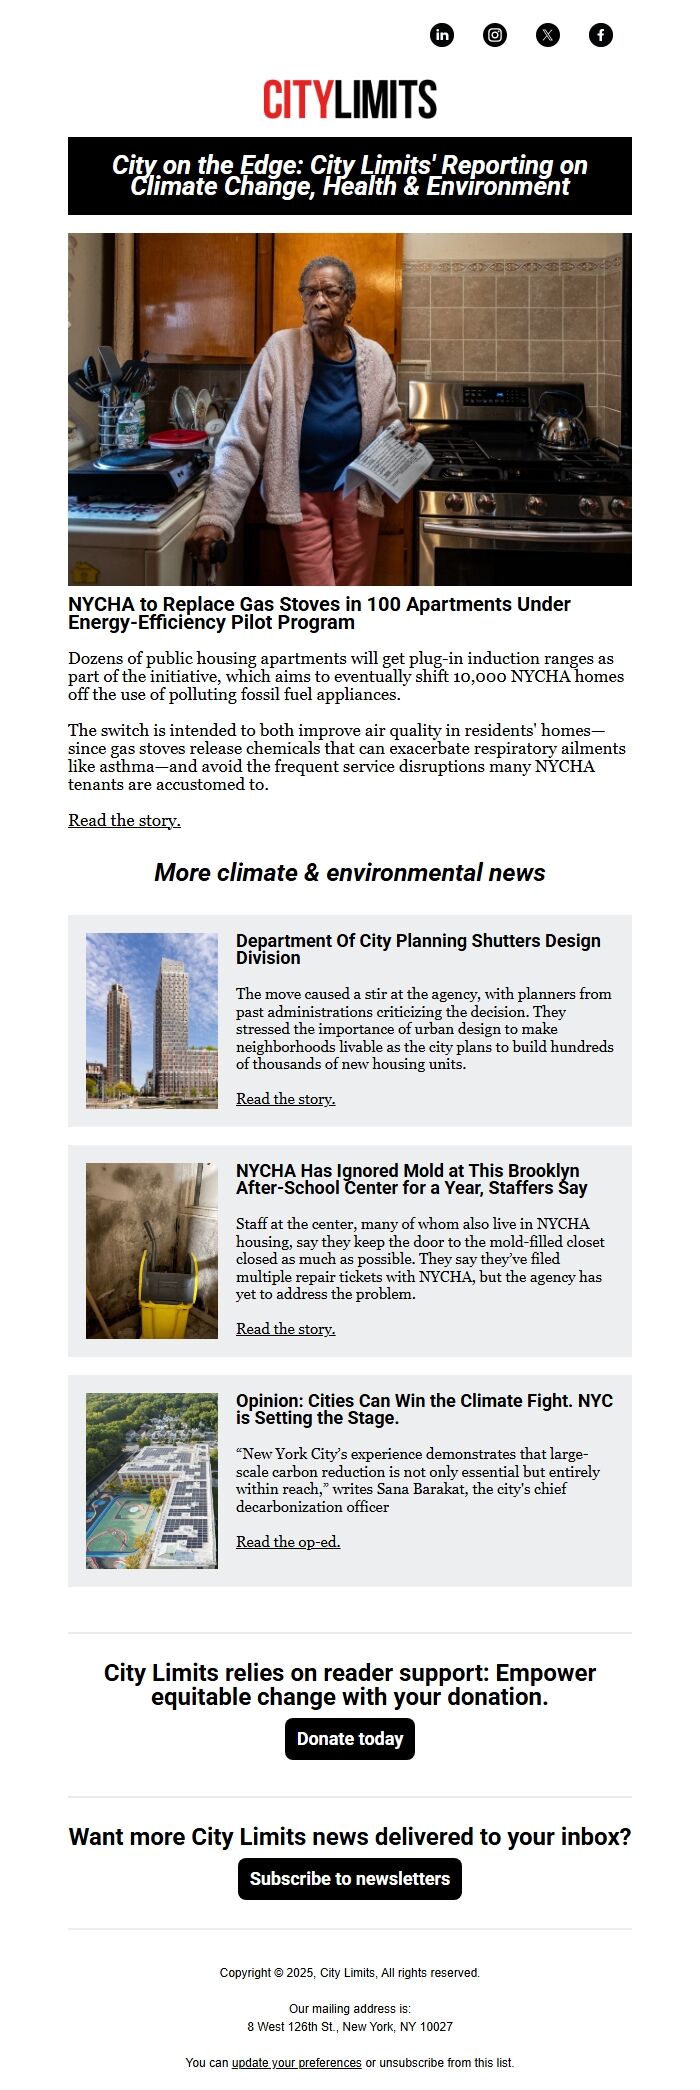The height and width of the screenshot is (2090, 700).
Task: Read the op-ed link
Action: point(288,1542)
